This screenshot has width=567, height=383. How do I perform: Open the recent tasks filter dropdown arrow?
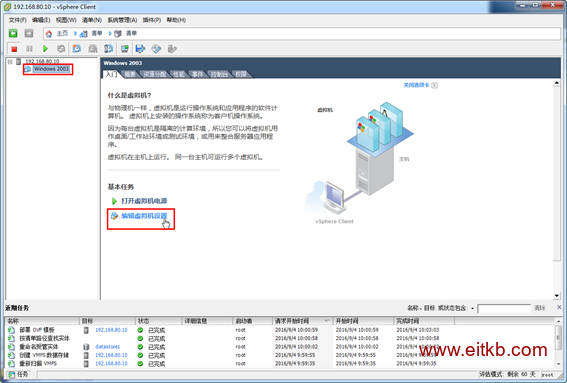[x=472, y=308]
